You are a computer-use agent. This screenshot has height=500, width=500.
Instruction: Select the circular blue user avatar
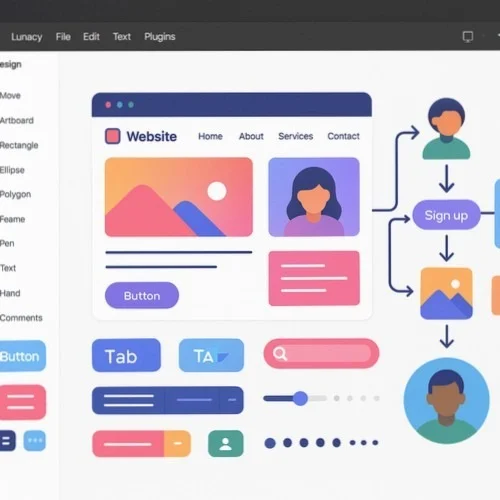click(x=447, y=401)
